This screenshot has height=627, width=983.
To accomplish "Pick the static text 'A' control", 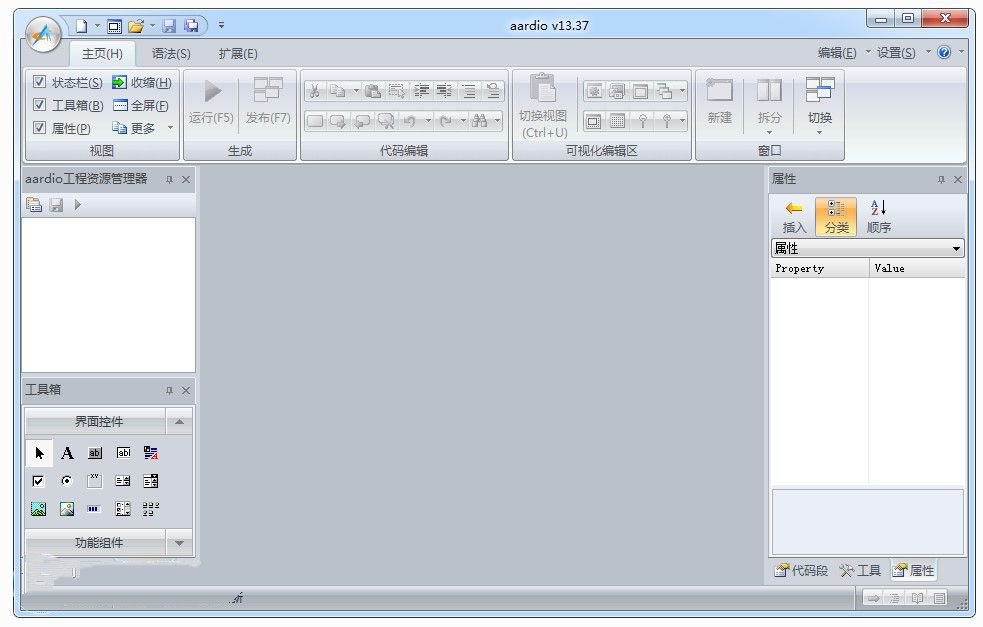I will coord(67,453).
